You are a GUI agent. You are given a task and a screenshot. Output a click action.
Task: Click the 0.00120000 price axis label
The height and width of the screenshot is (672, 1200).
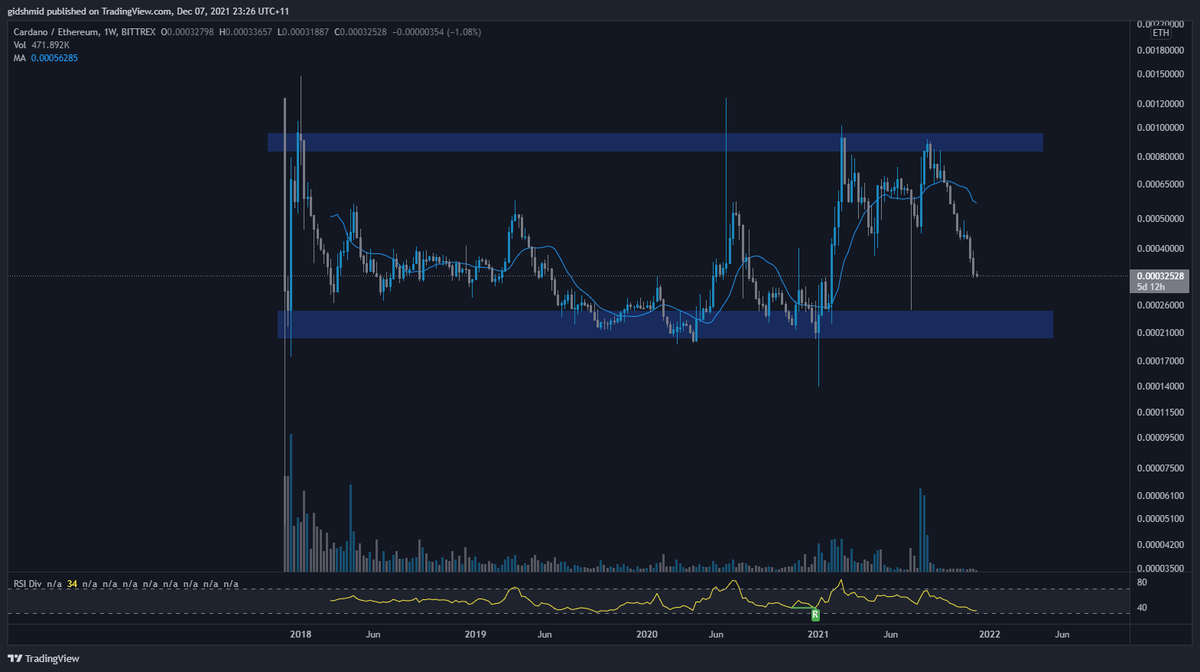pyautogui.click(x=1160, y=104)
